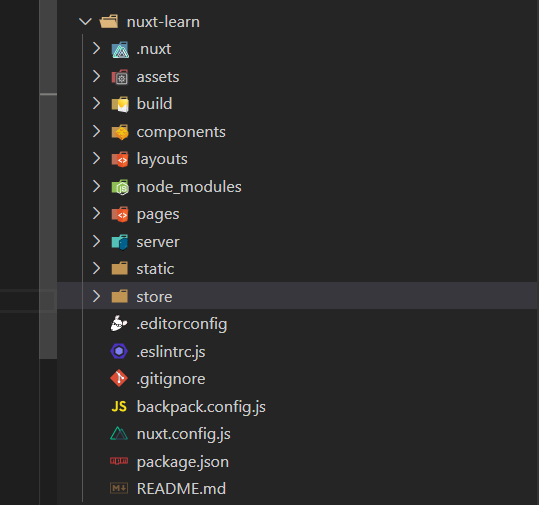Click the static folder icon
Viewport: 539px width, 505px height.
click(x=120, y=268)
